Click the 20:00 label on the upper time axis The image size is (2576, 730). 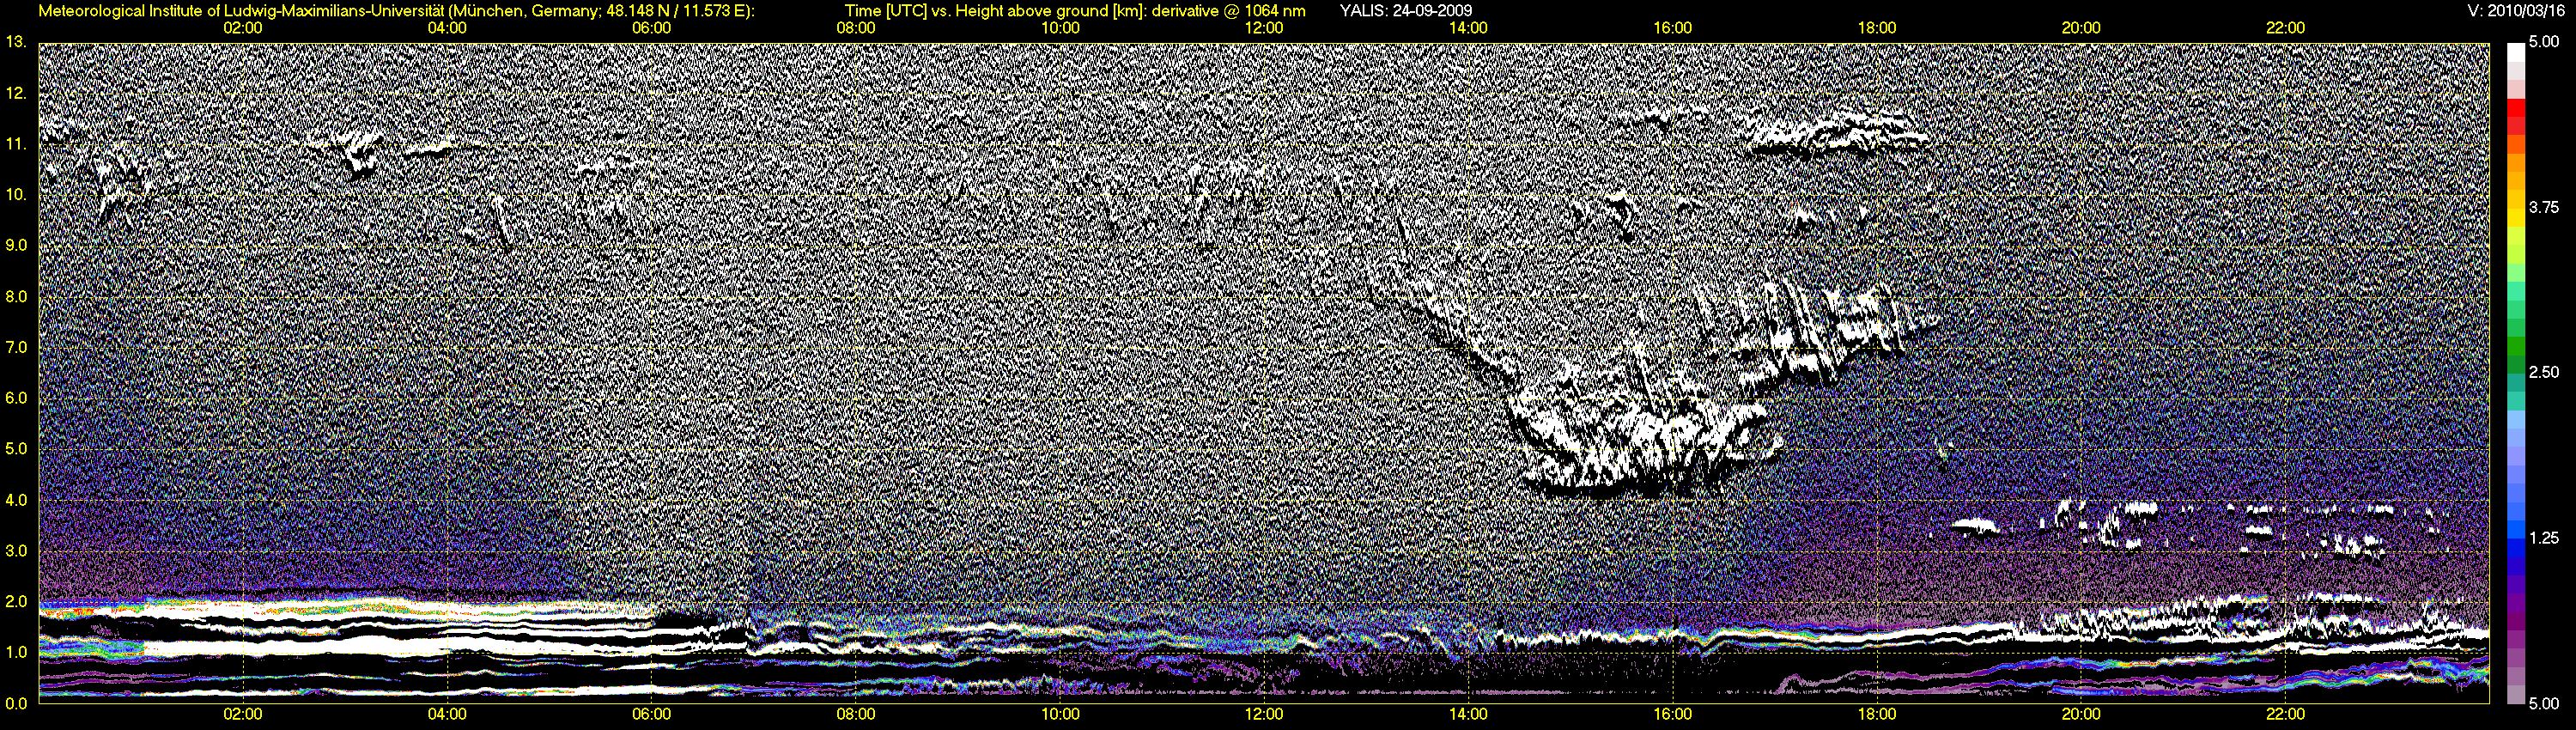(2081, 28)
